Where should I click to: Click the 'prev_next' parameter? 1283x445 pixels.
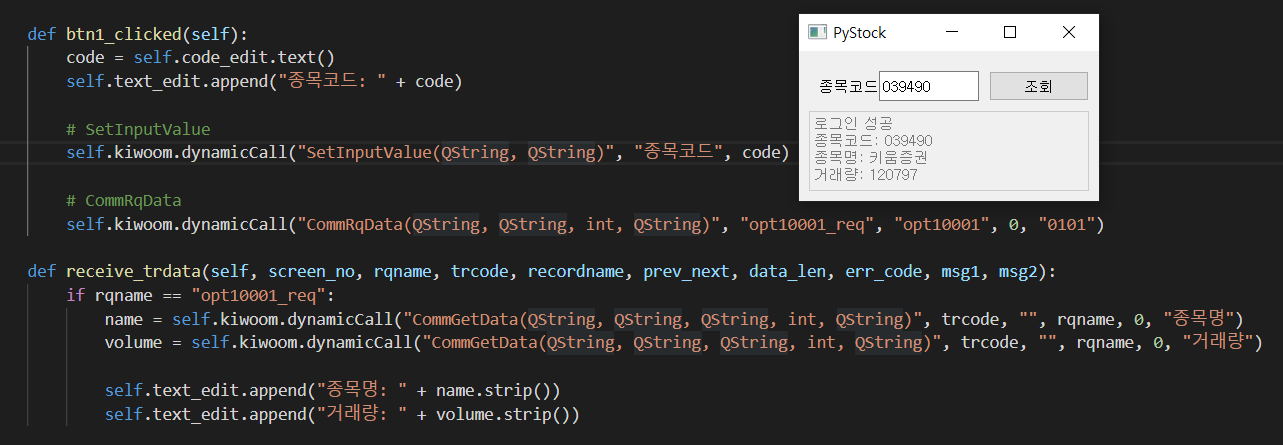685,272
